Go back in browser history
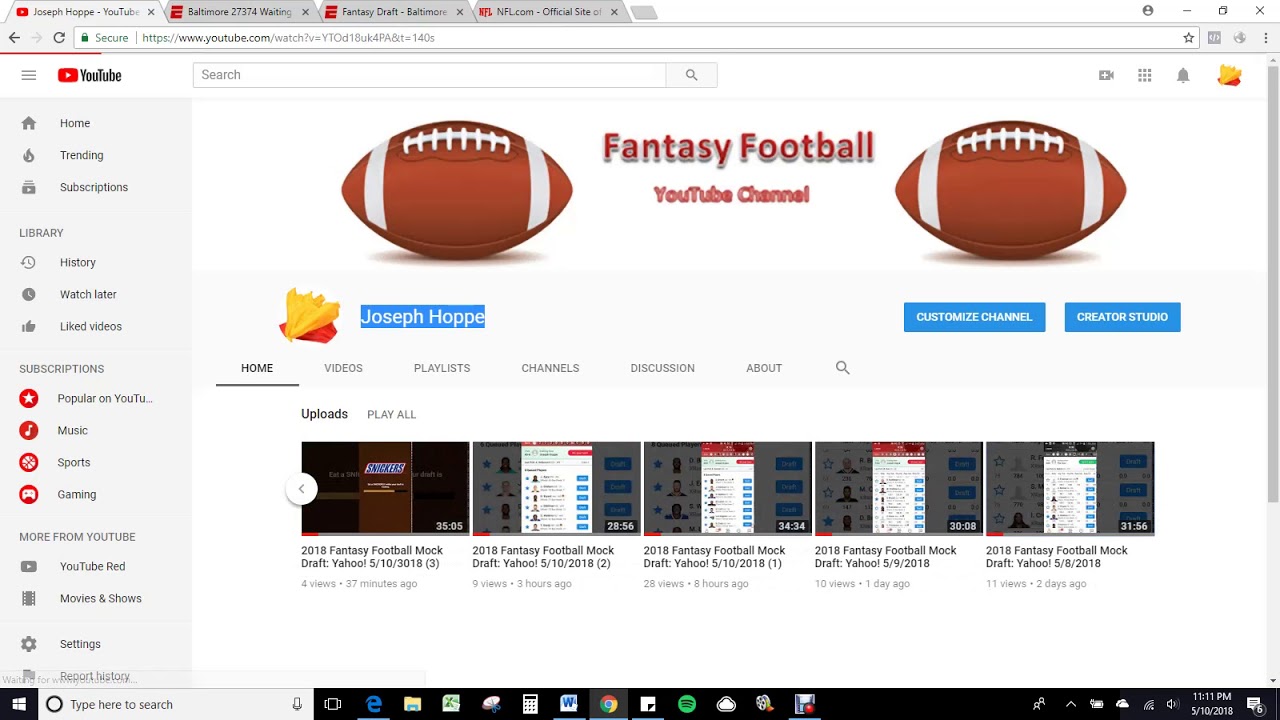This screenshot has height=720, width=1280. coord(14,38)
